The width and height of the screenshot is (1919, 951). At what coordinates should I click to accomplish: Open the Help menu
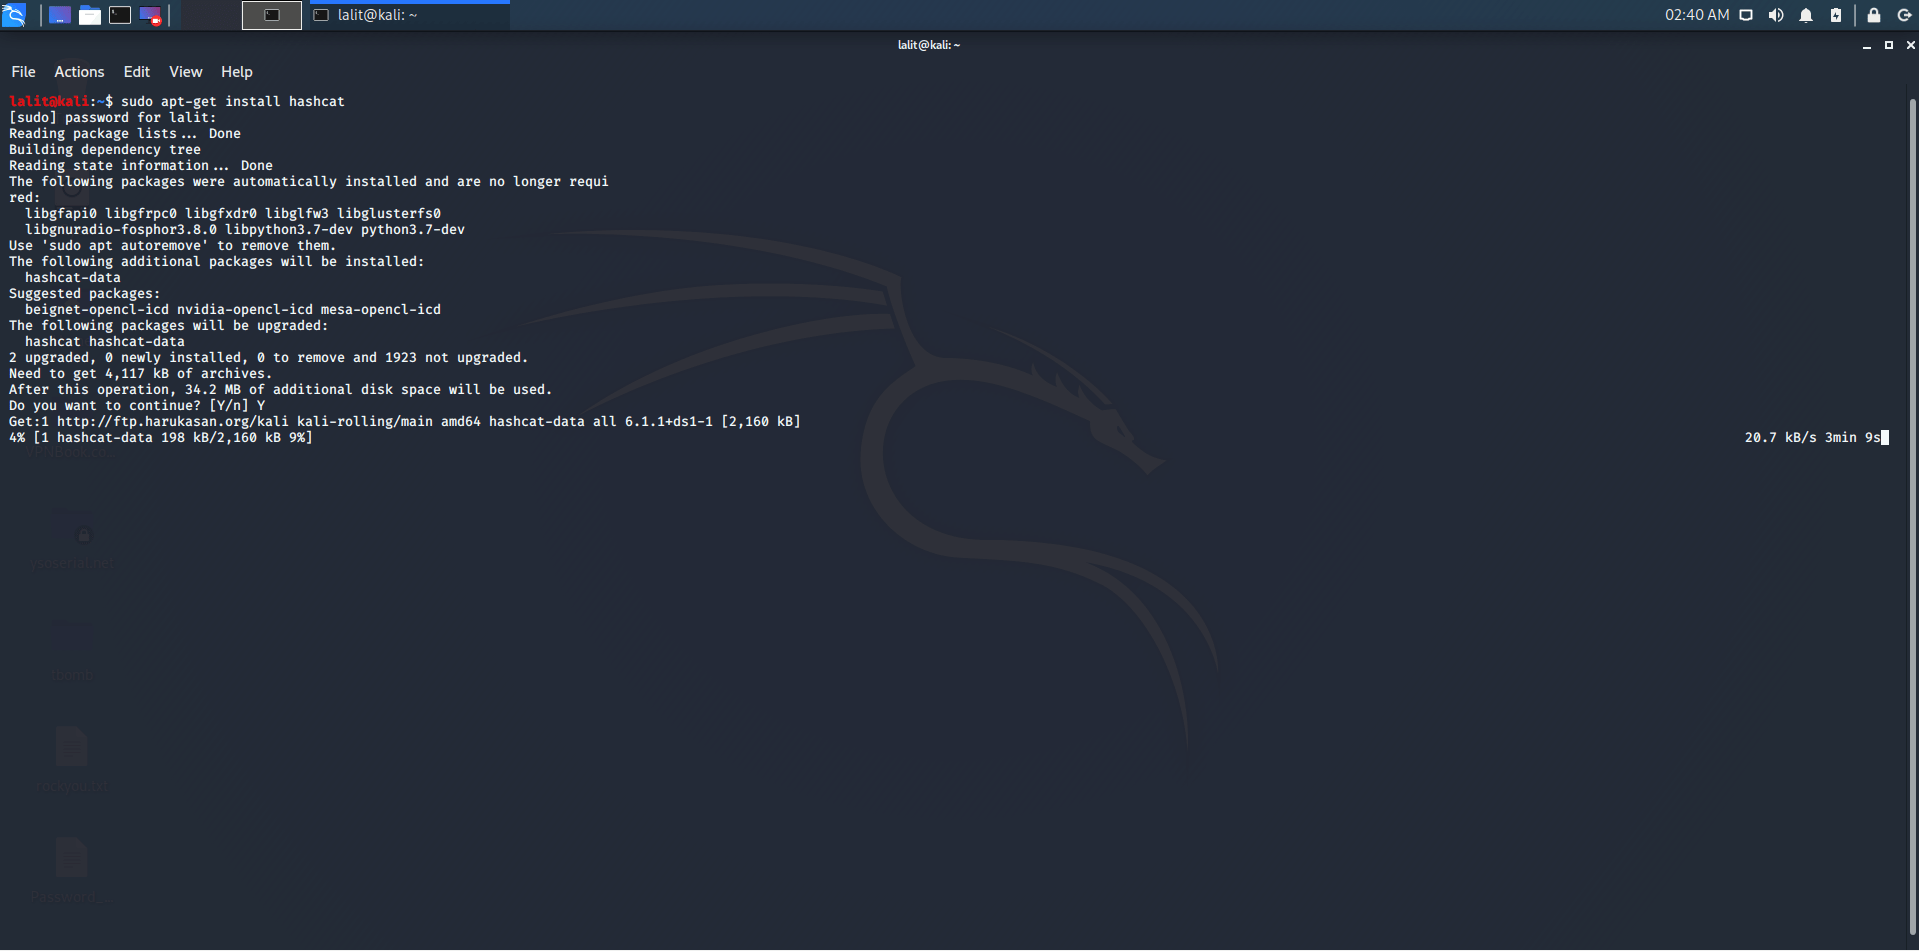[x=237, y=72]
